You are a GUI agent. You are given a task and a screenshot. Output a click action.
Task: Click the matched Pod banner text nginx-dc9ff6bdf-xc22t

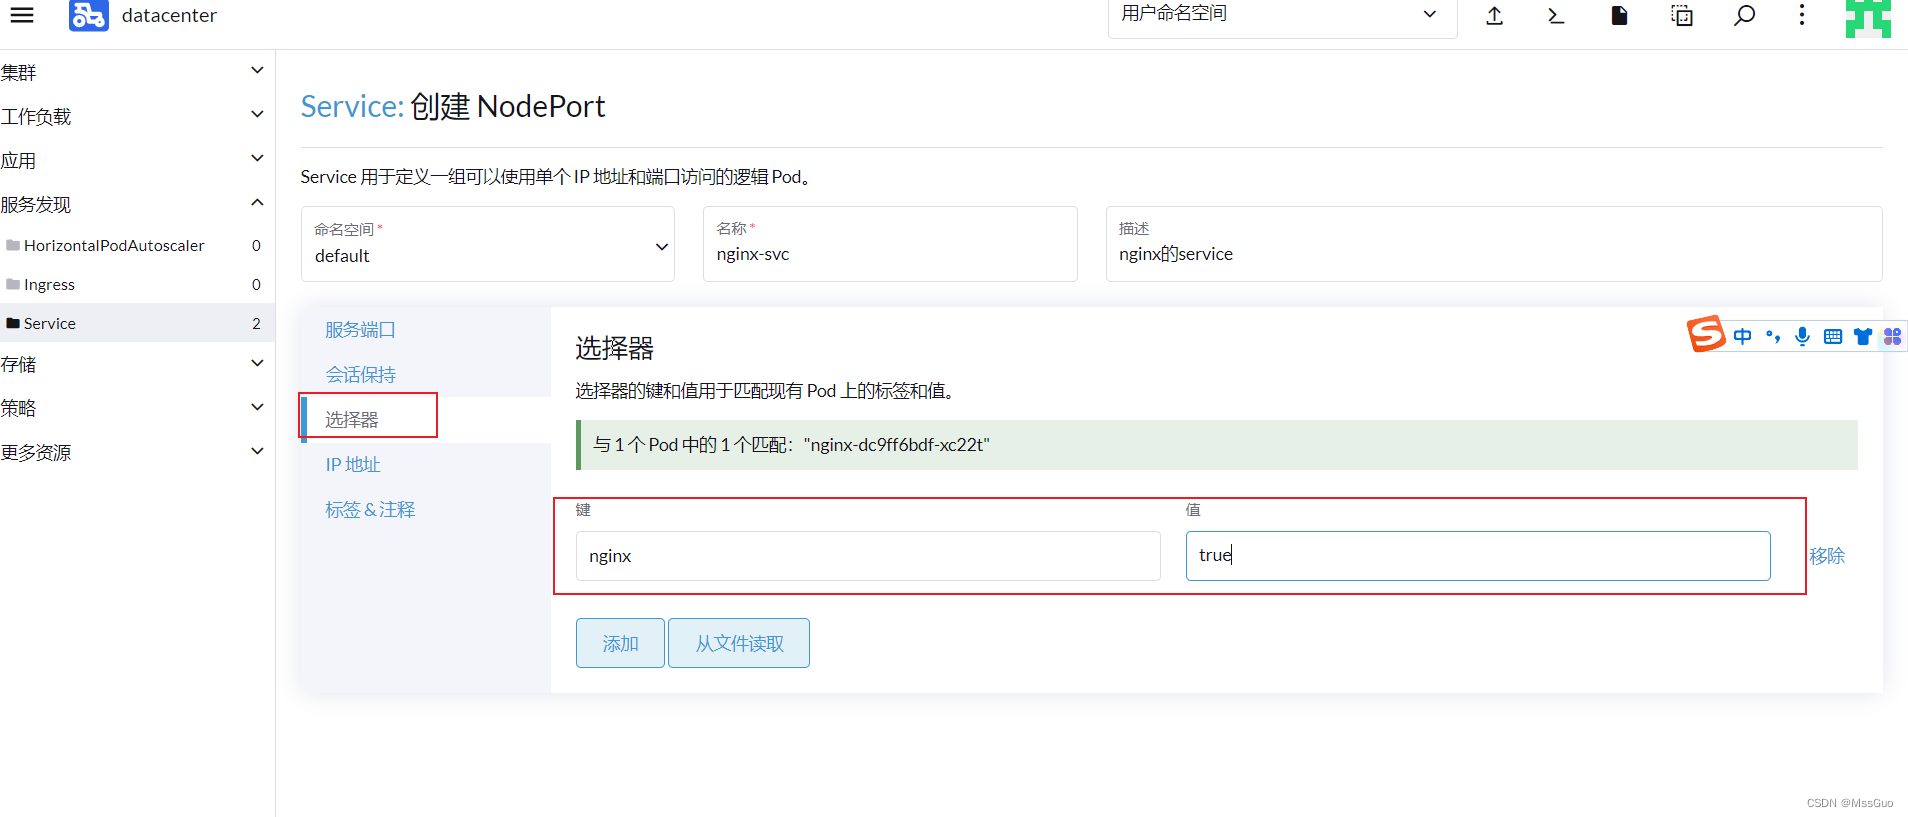[x=897, y=445]
